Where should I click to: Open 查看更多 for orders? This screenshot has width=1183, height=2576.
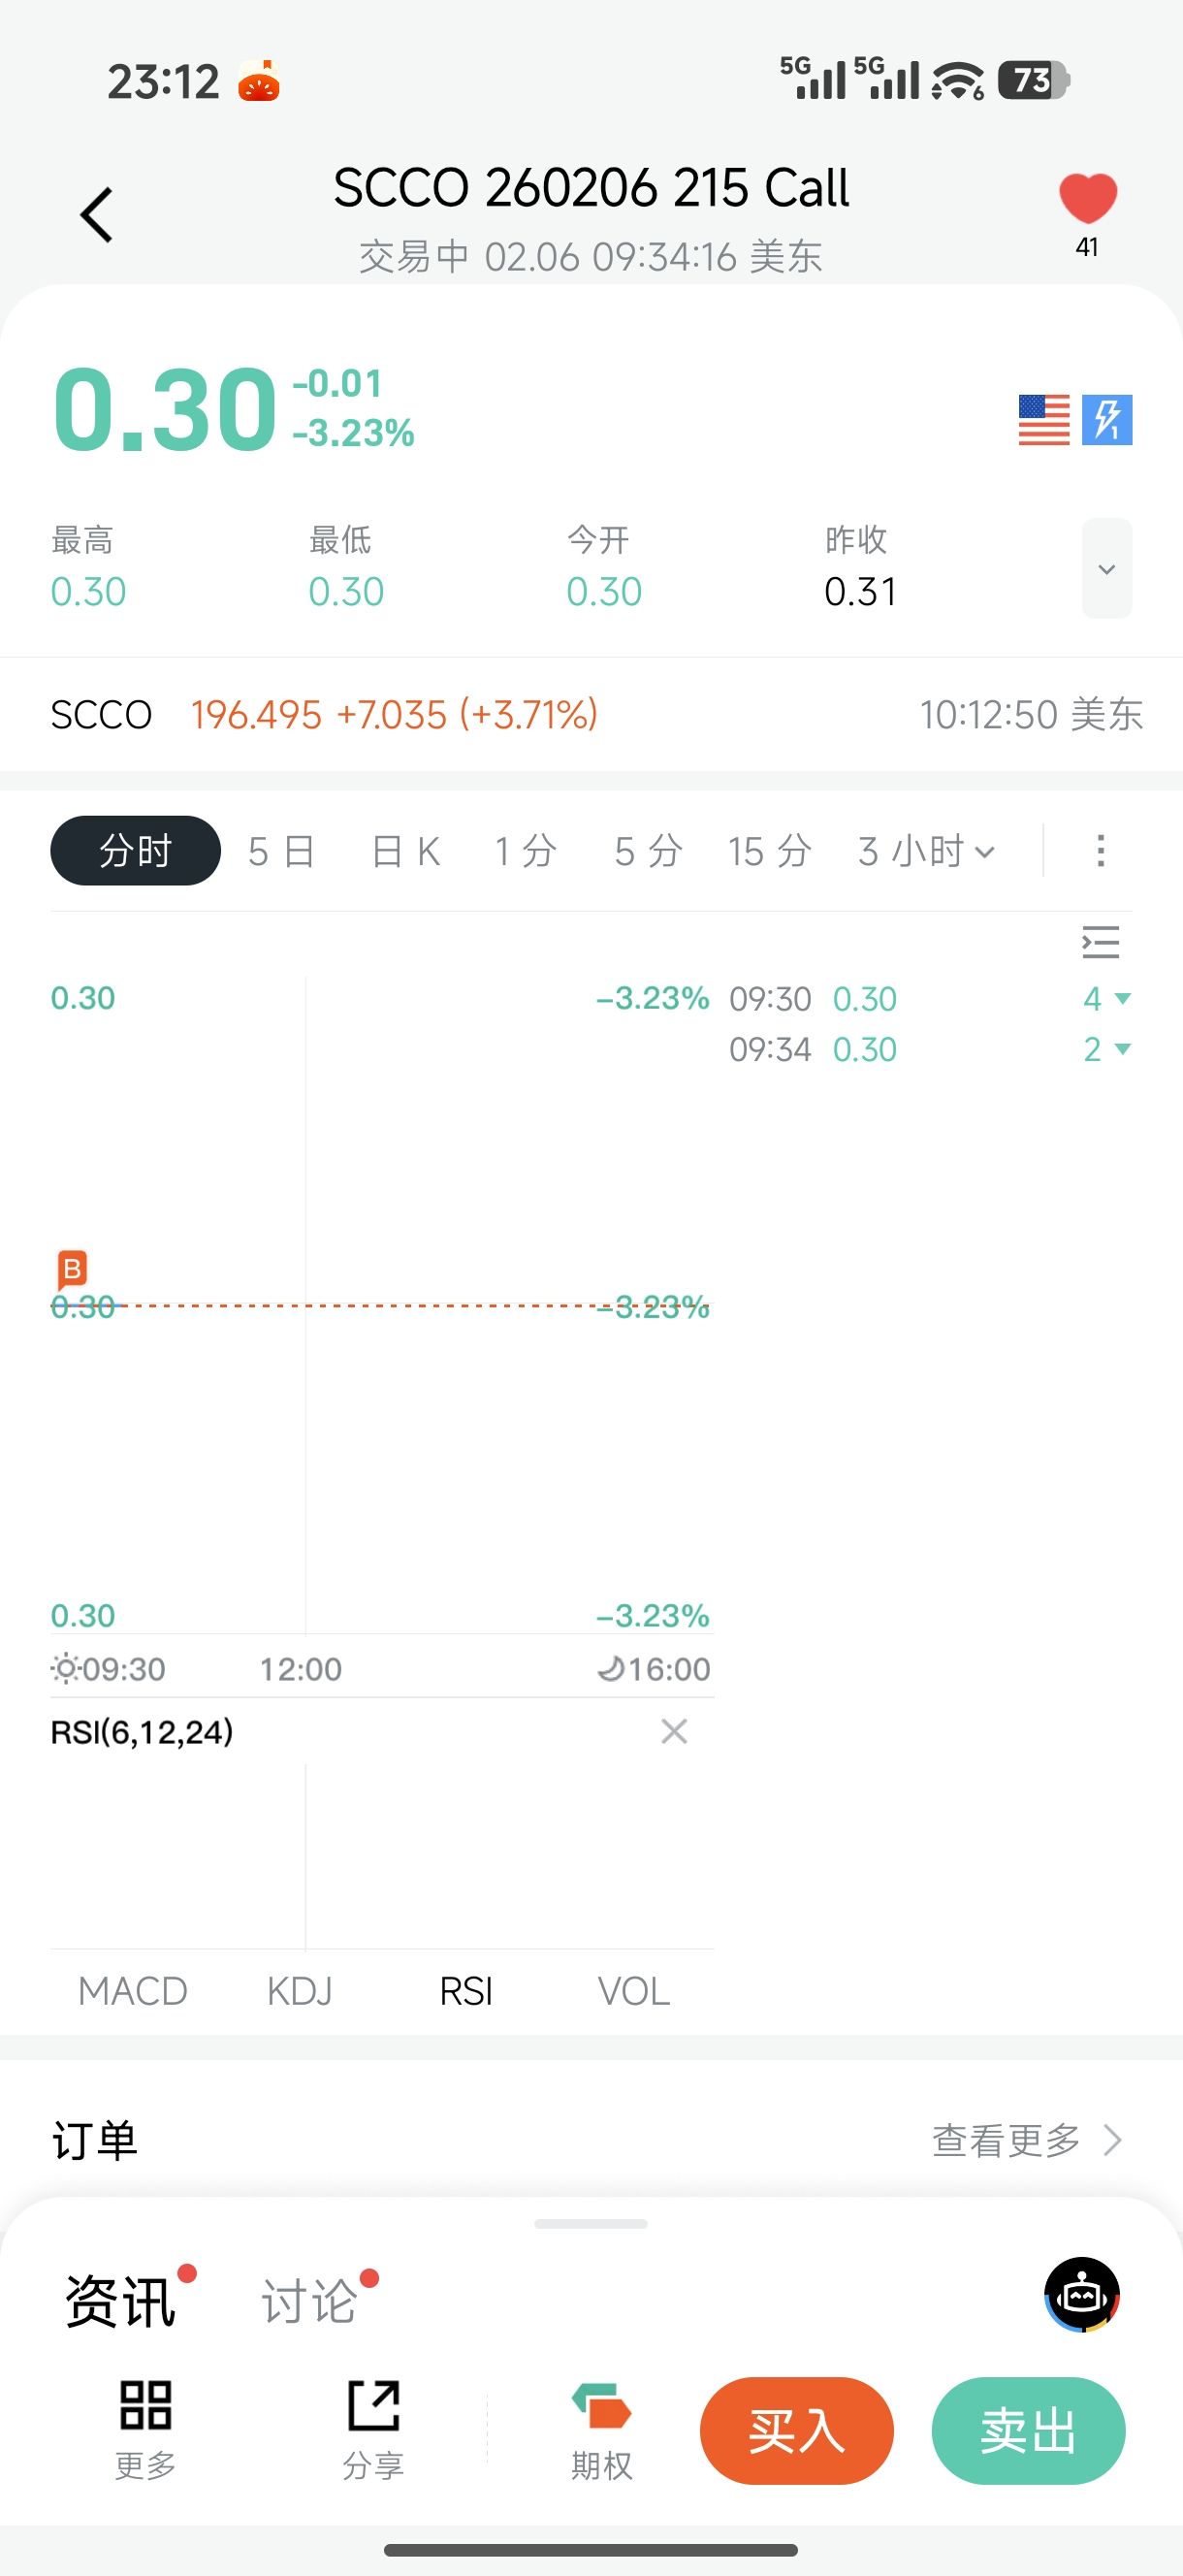tap(1025, 2141)
